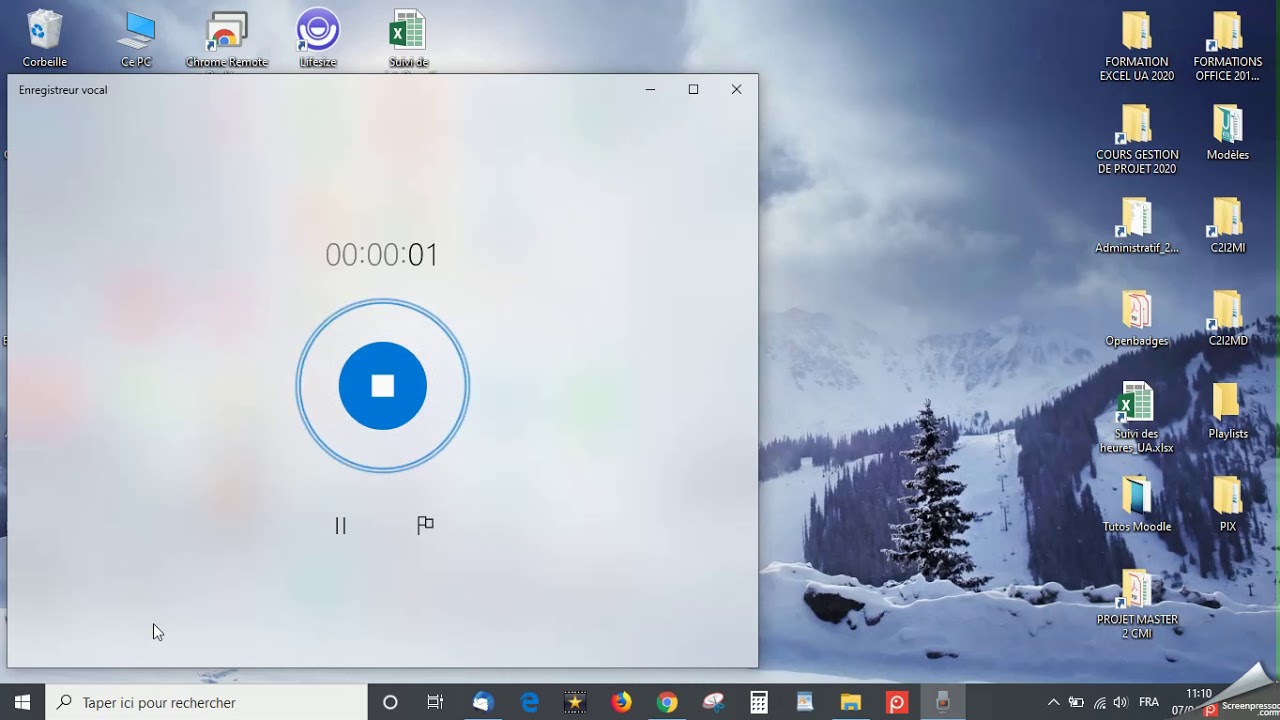Select the COURS GESTION DE PROJET 2020 folder
The width and height of the screenshot is (1280, 720).
tap(1137, 139)
